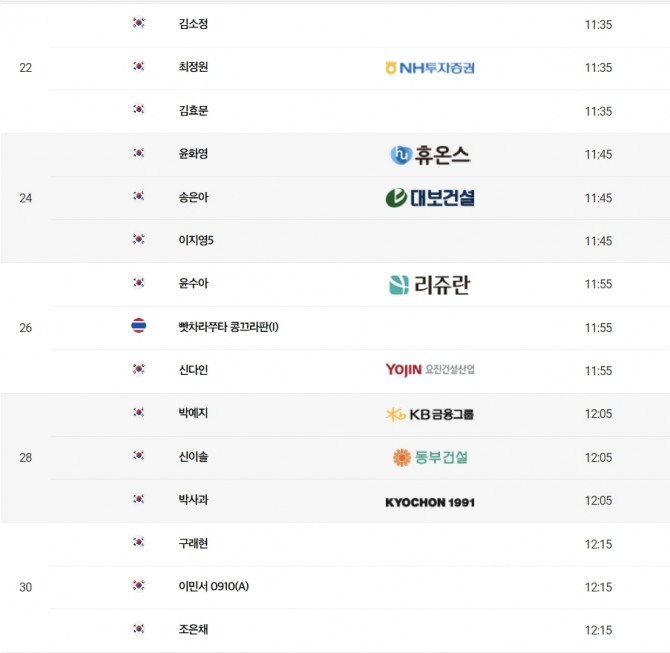Click the 12:05 tee time for 신이솔
The height and width of the screenshot is (653, 670).
[598, 457]
